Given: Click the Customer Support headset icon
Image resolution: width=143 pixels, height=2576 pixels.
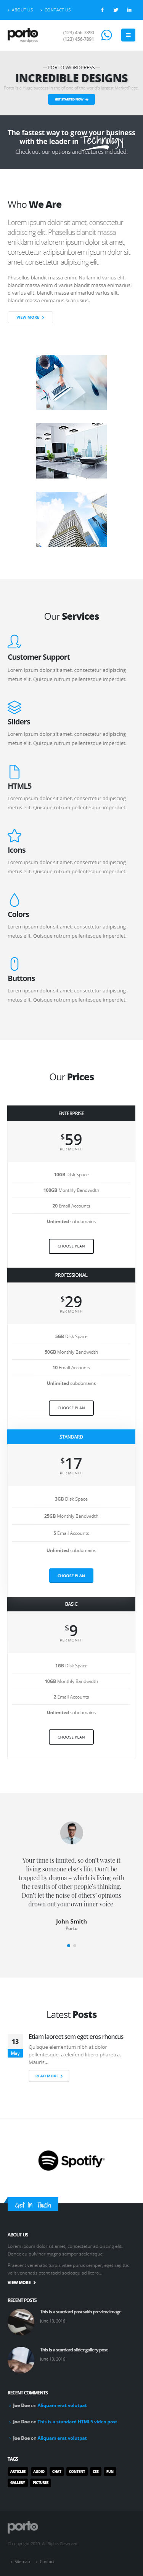Looking at the screenshot, I should pyautogui.click(x=14, y=641).
